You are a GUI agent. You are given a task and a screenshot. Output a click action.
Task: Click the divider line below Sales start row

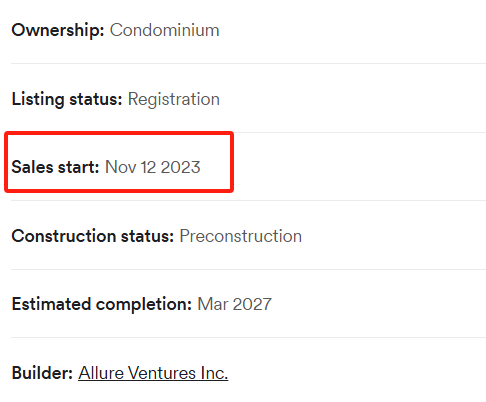click(248, 201)
